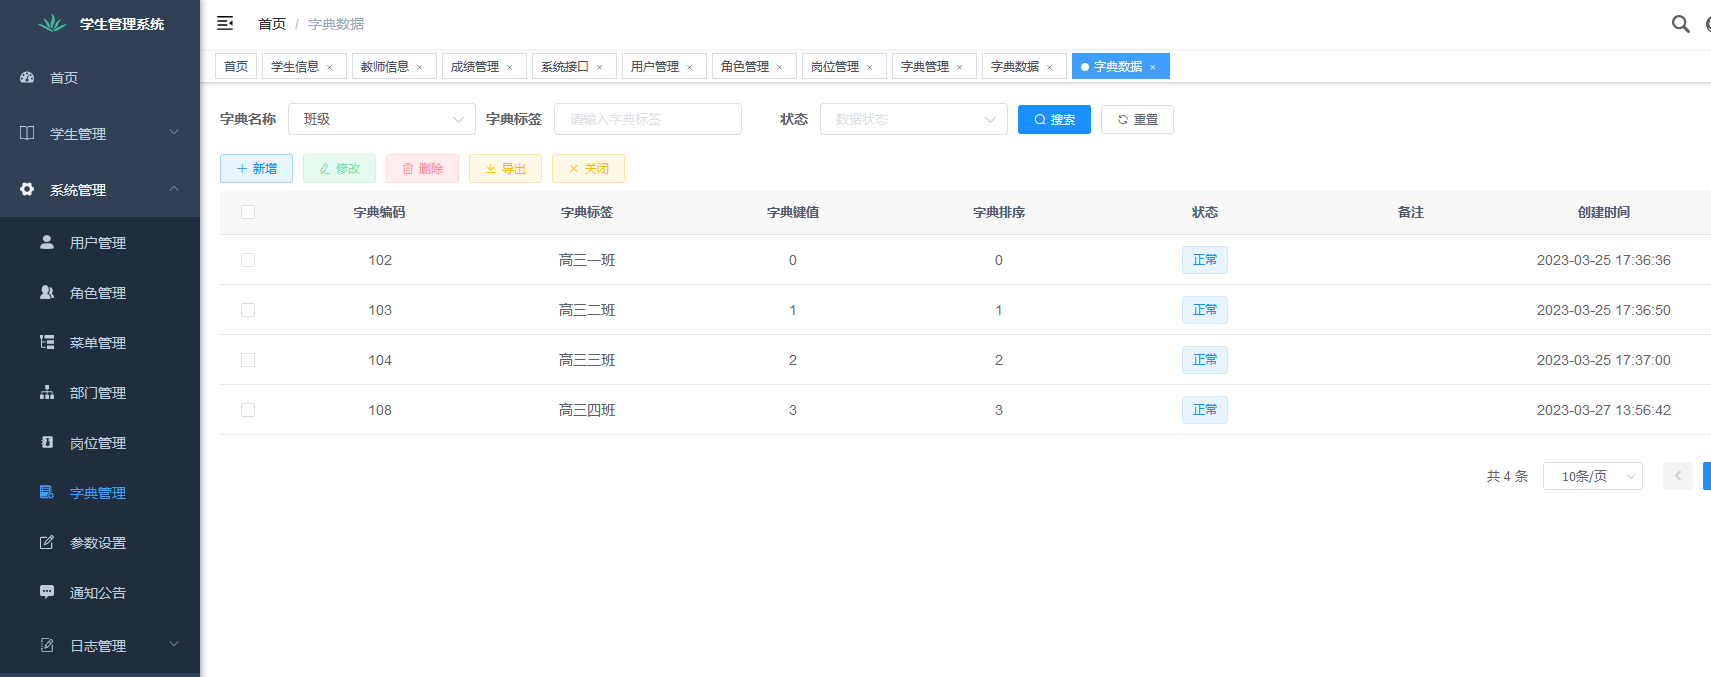Close the active blue 字典数据 tab
Image resolution: width=1711 pixels, height=677 pixels.
[x=1153, y=67]
